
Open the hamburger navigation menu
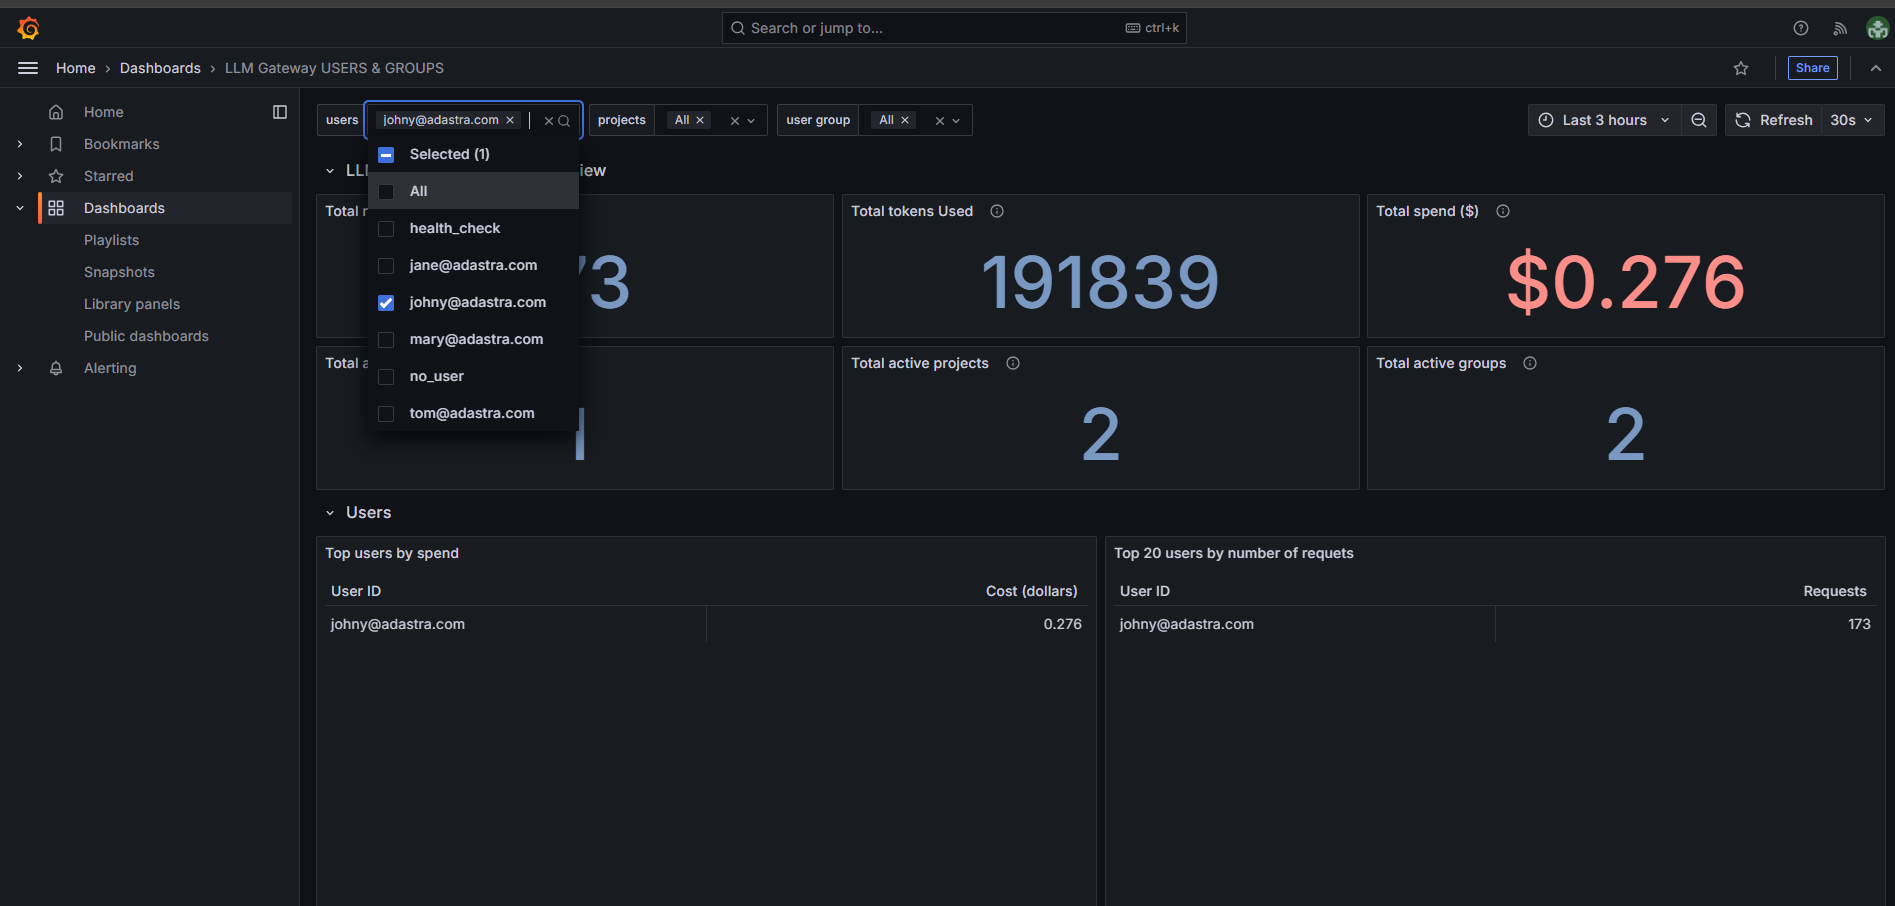point(28,67)
